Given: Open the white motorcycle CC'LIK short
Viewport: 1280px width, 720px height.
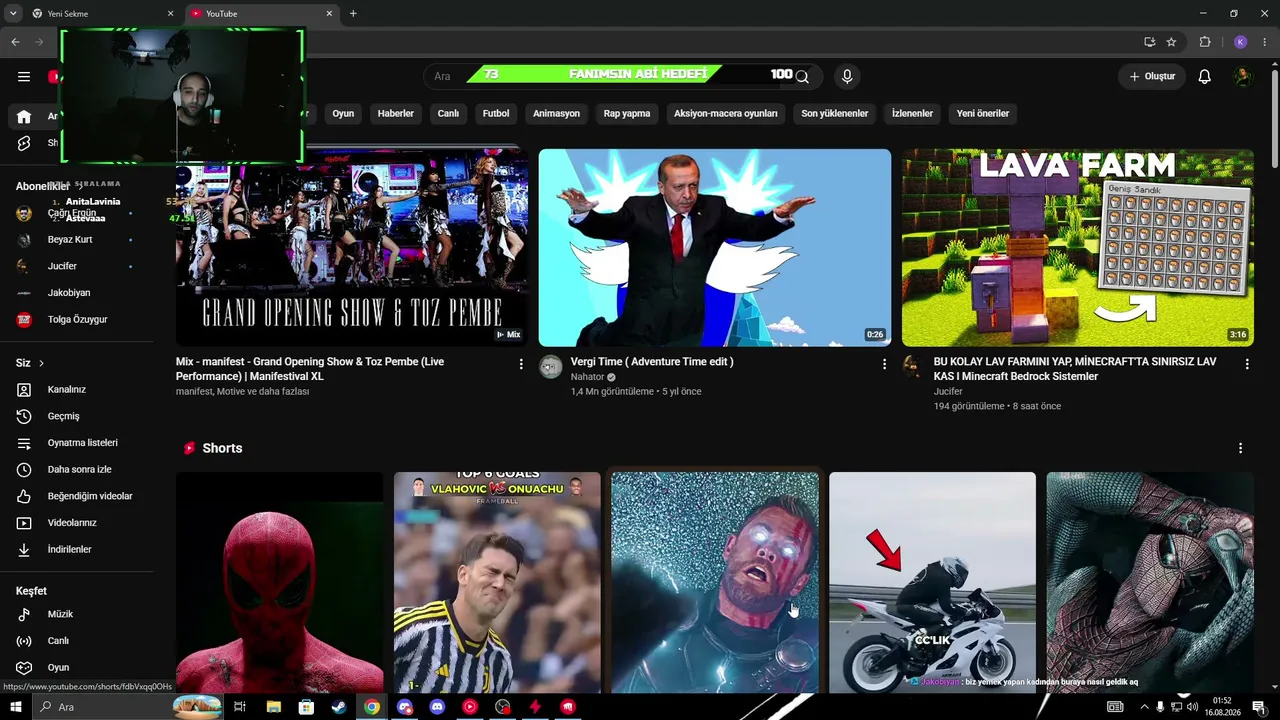Looking at the screenshot, I should 932,583.
